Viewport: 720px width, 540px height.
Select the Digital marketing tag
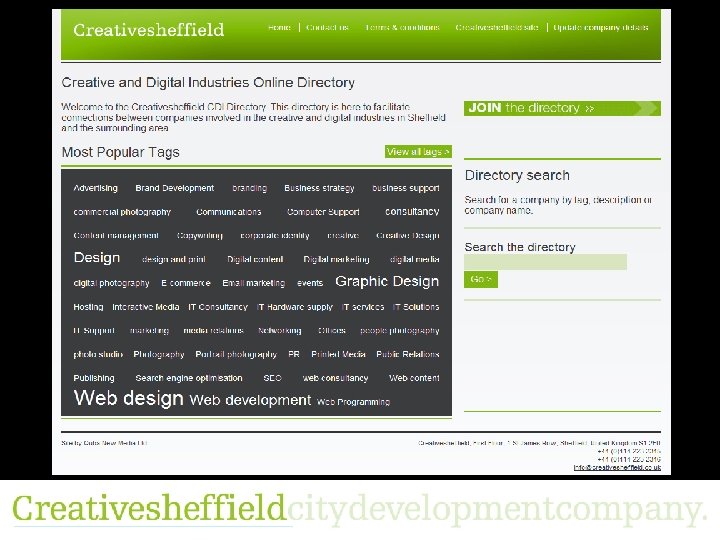click(x=337, y=259)
